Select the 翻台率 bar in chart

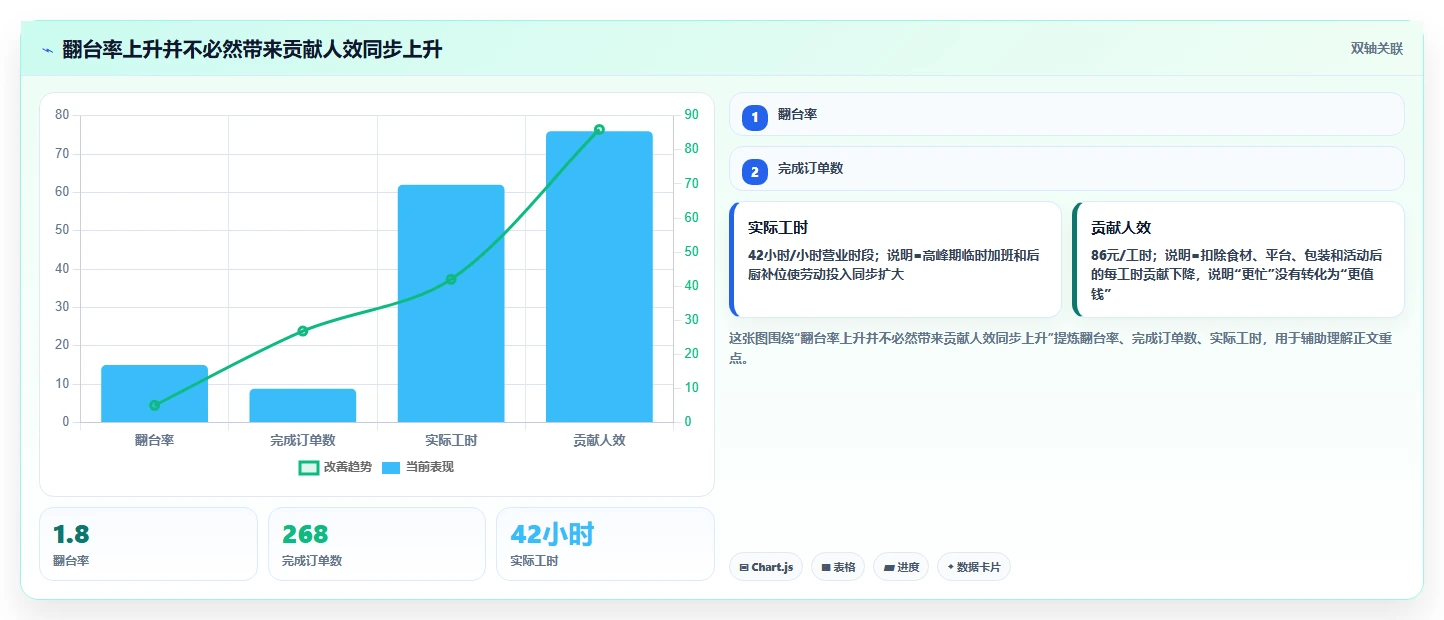click(x=154, y=394)
